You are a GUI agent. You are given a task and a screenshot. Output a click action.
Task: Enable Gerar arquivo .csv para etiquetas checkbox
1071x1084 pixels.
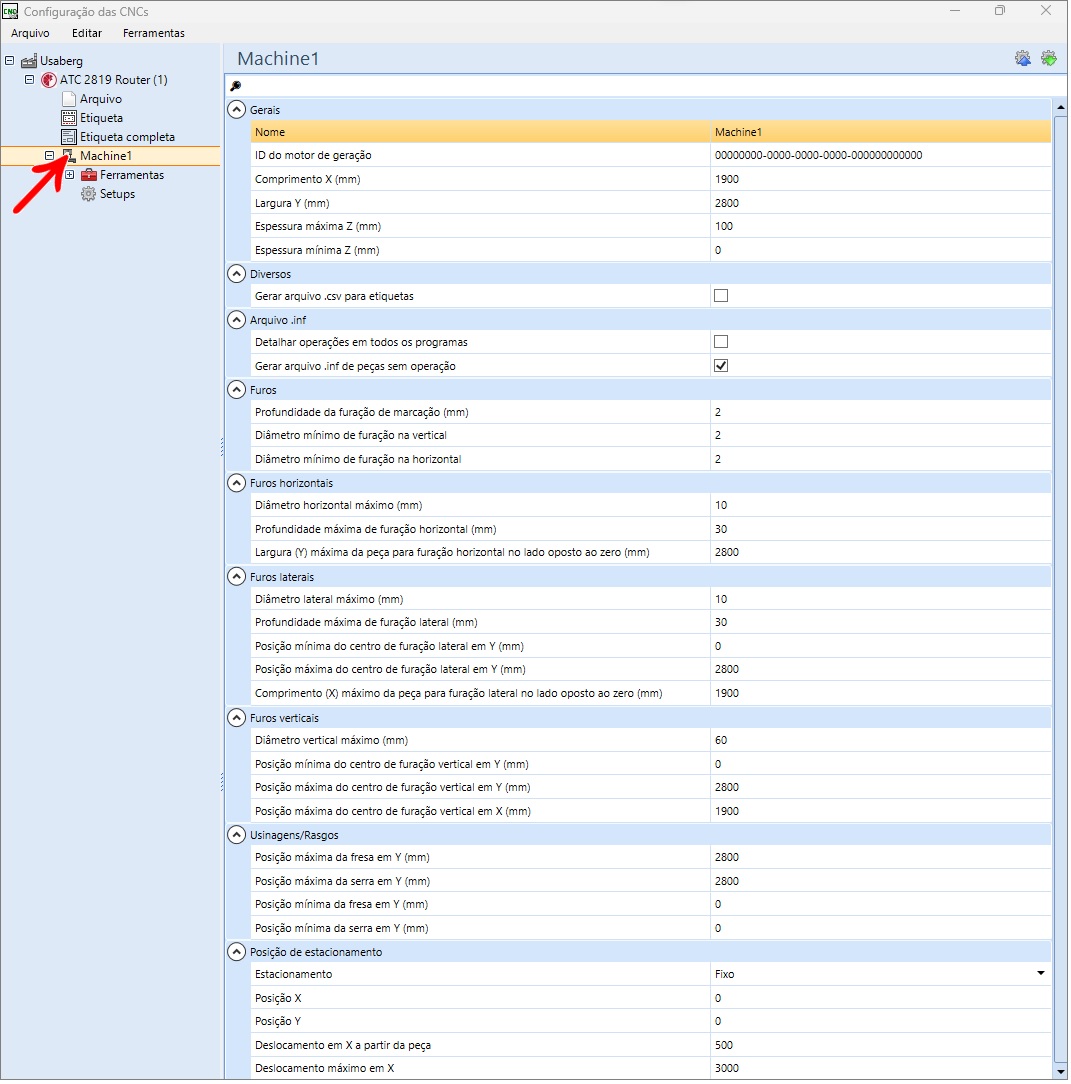[x=723, y=297]
